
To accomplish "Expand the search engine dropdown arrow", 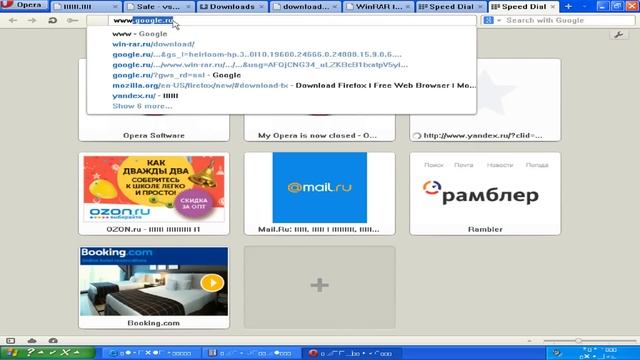I will click(x=499, y=20).
